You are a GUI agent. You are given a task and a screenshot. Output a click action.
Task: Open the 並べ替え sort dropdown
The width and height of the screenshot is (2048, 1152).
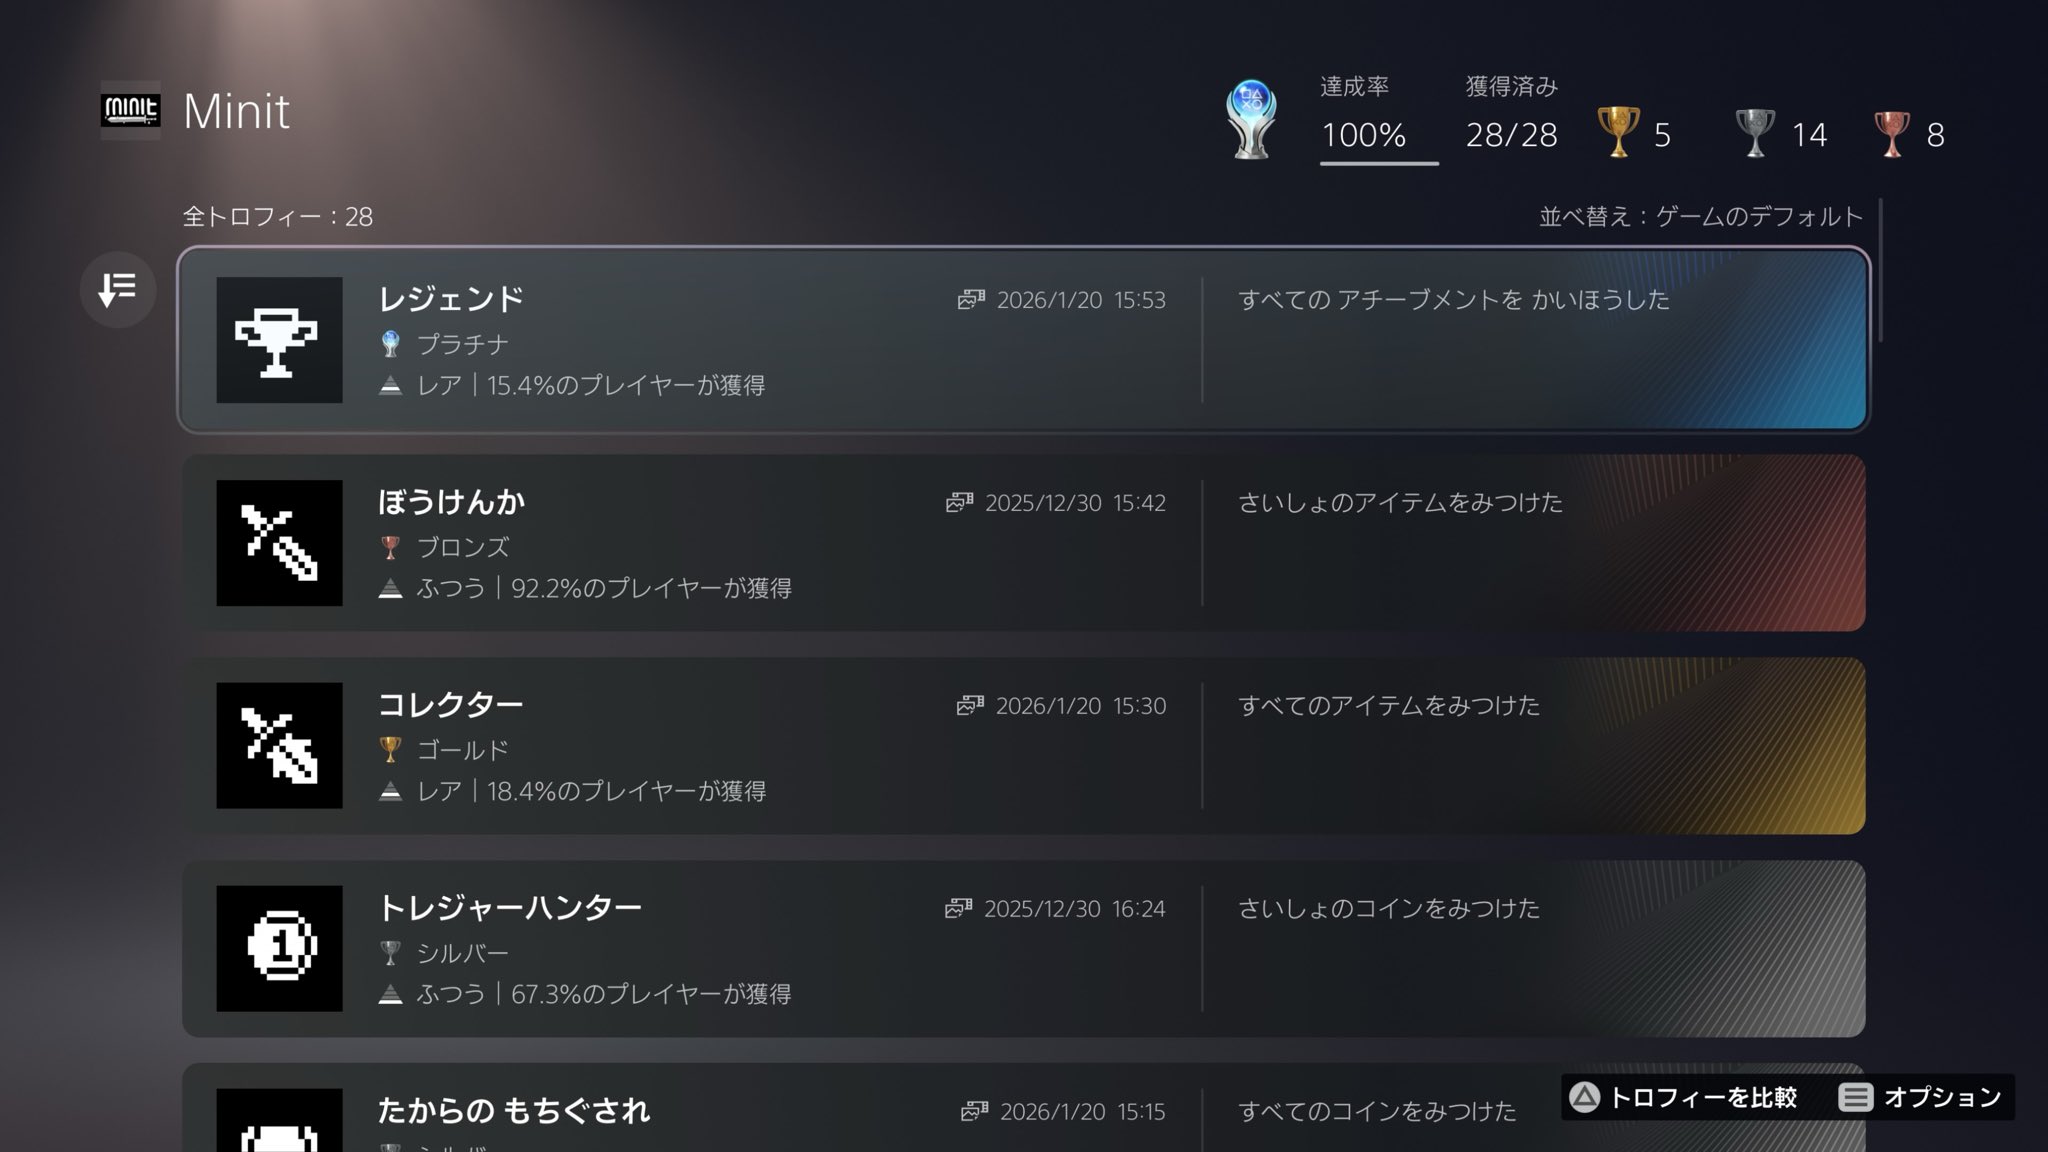[1700, 216]
